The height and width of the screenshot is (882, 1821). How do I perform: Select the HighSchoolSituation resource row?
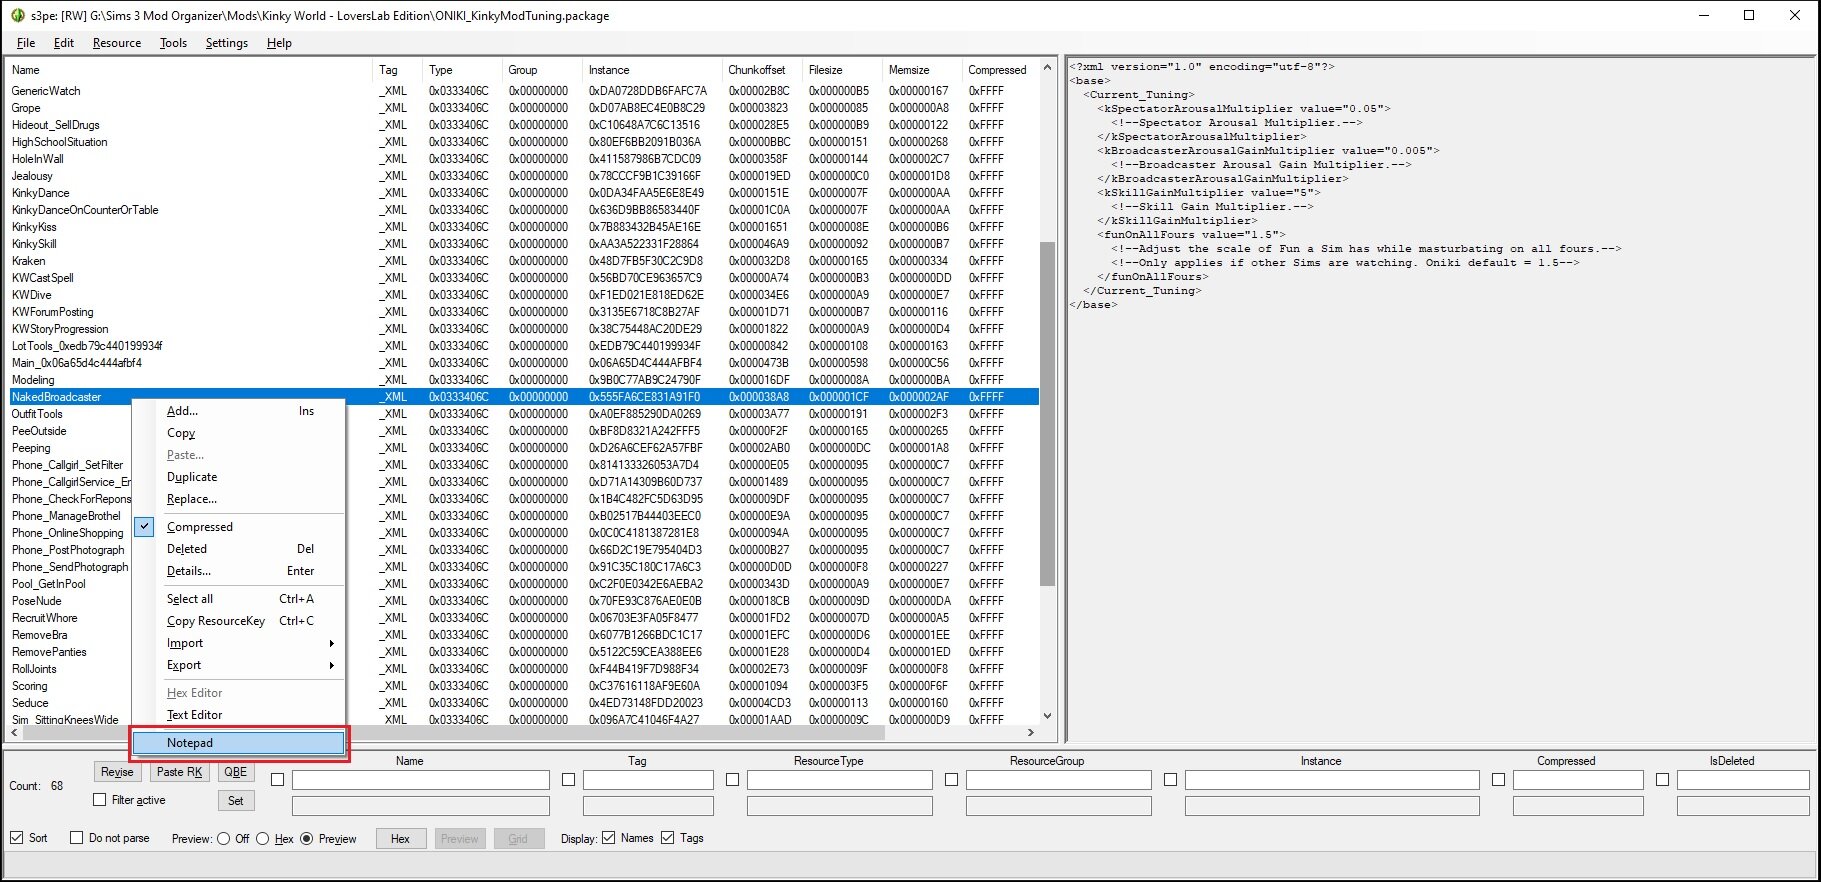(x=523, y=142)
